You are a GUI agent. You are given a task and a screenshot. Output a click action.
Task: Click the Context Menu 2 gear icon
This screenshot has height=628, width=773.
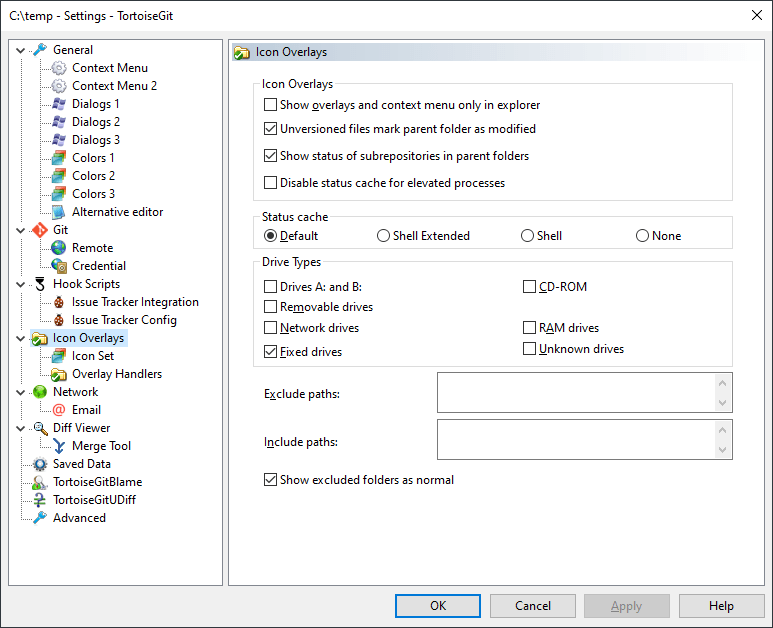[59, 86]
